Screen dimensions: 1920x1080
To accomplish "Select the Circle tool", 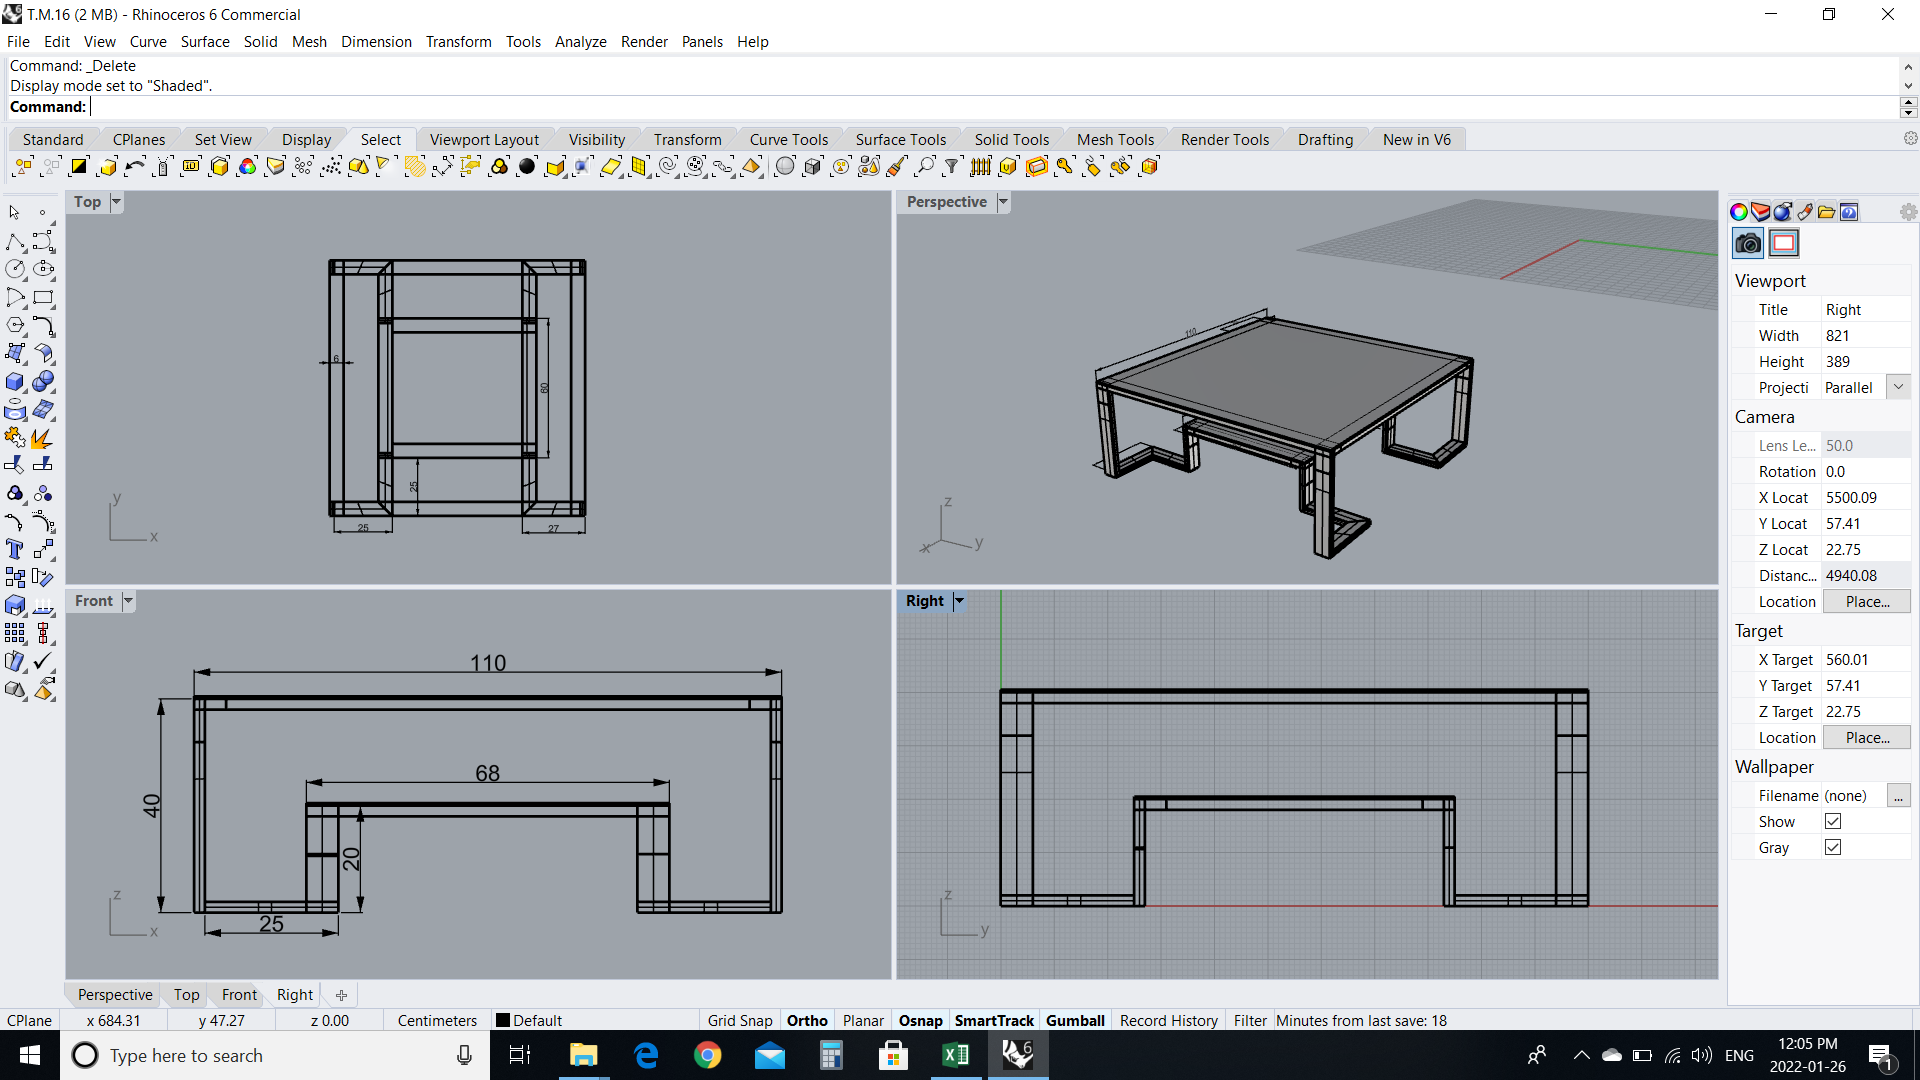I will point(15,268).
